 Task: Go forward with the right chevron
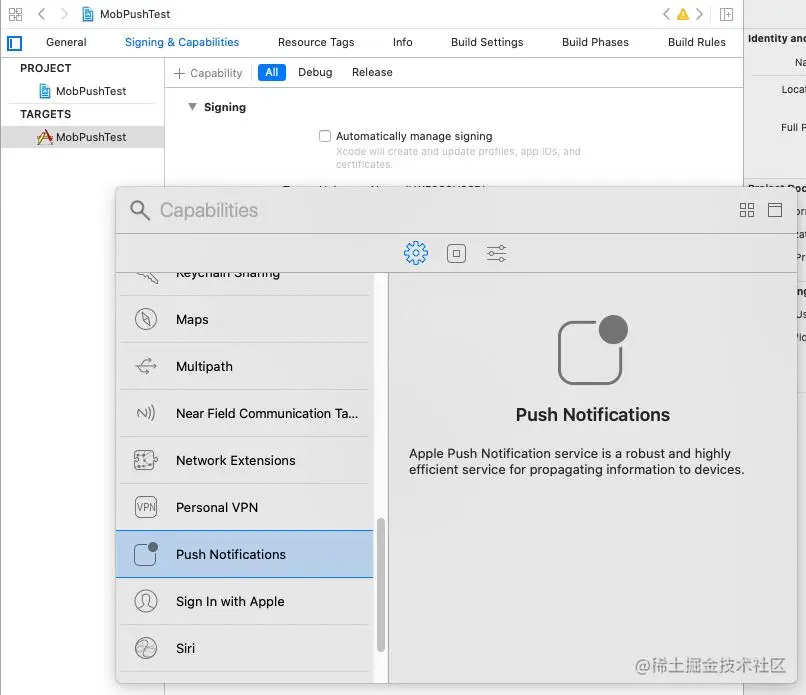coord(64,14)
